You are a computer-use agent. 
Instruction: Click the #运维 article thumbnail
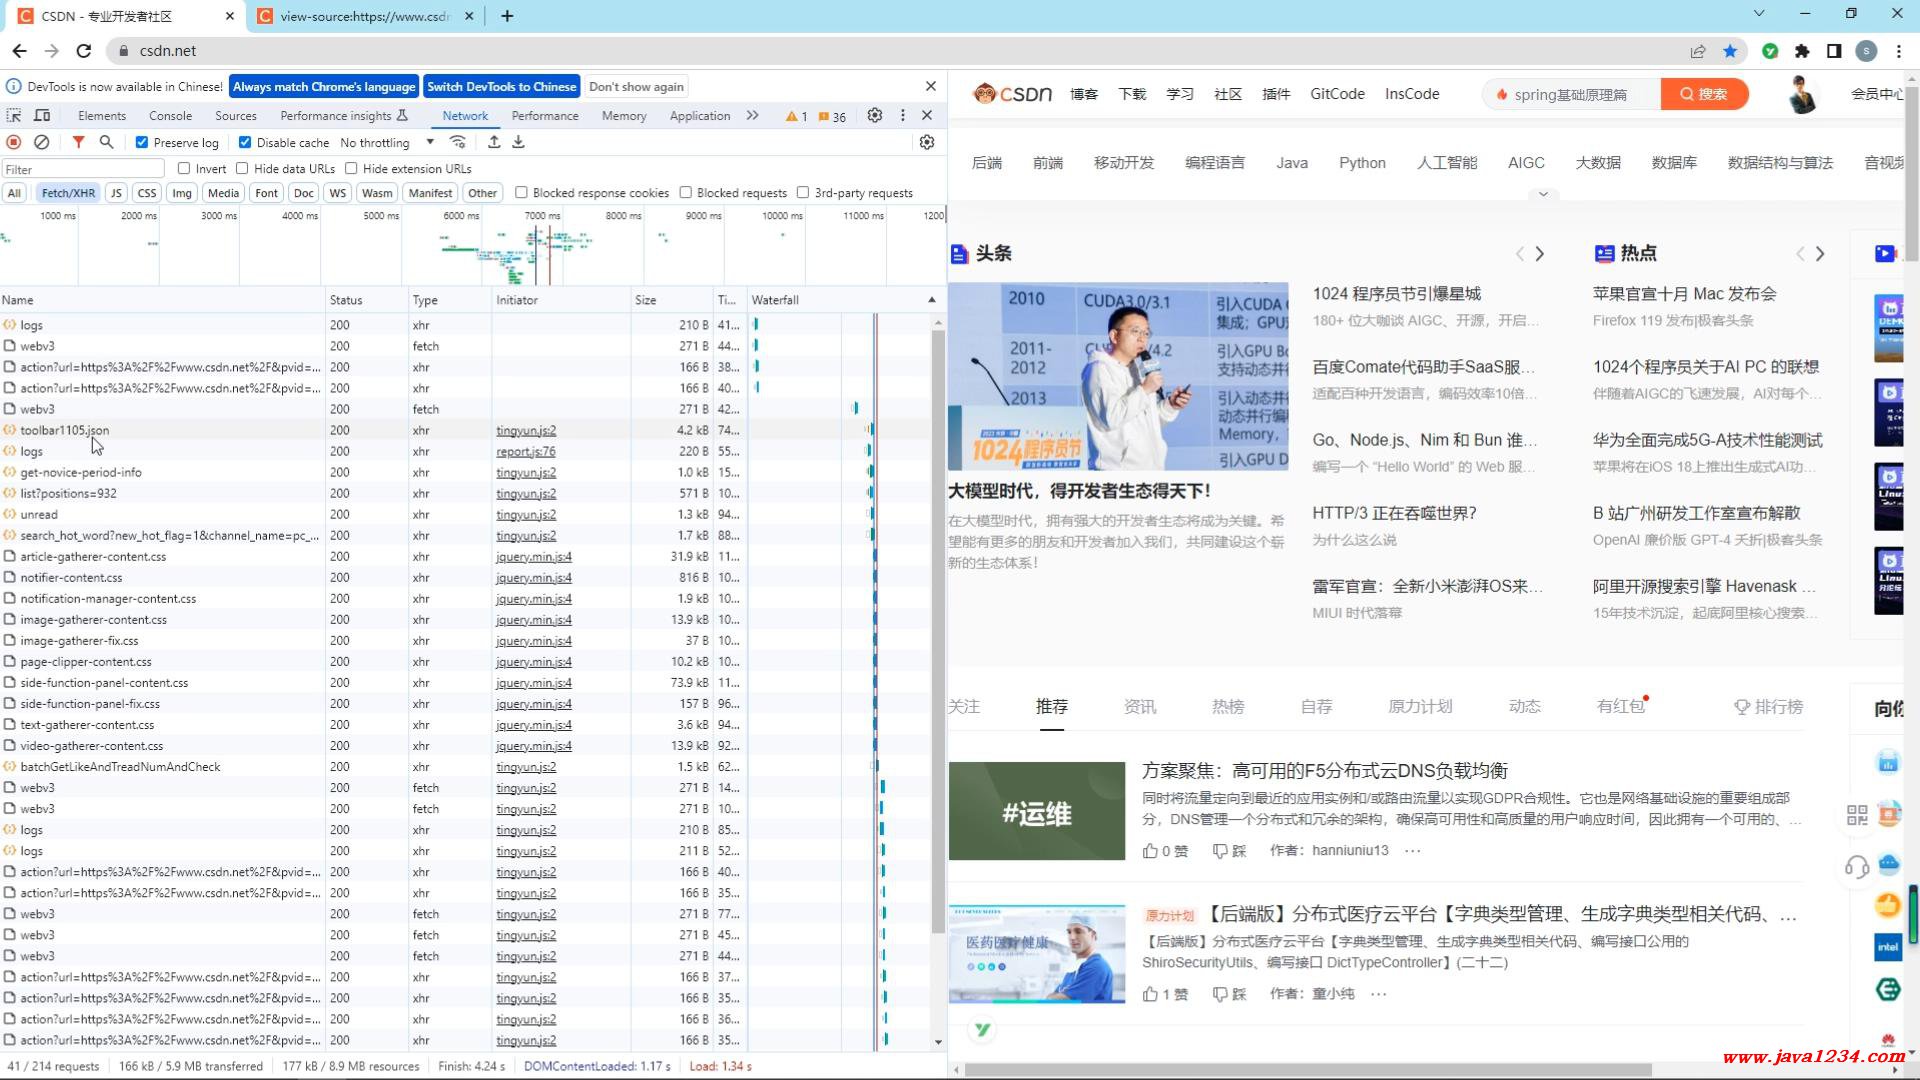(1037, 811)
